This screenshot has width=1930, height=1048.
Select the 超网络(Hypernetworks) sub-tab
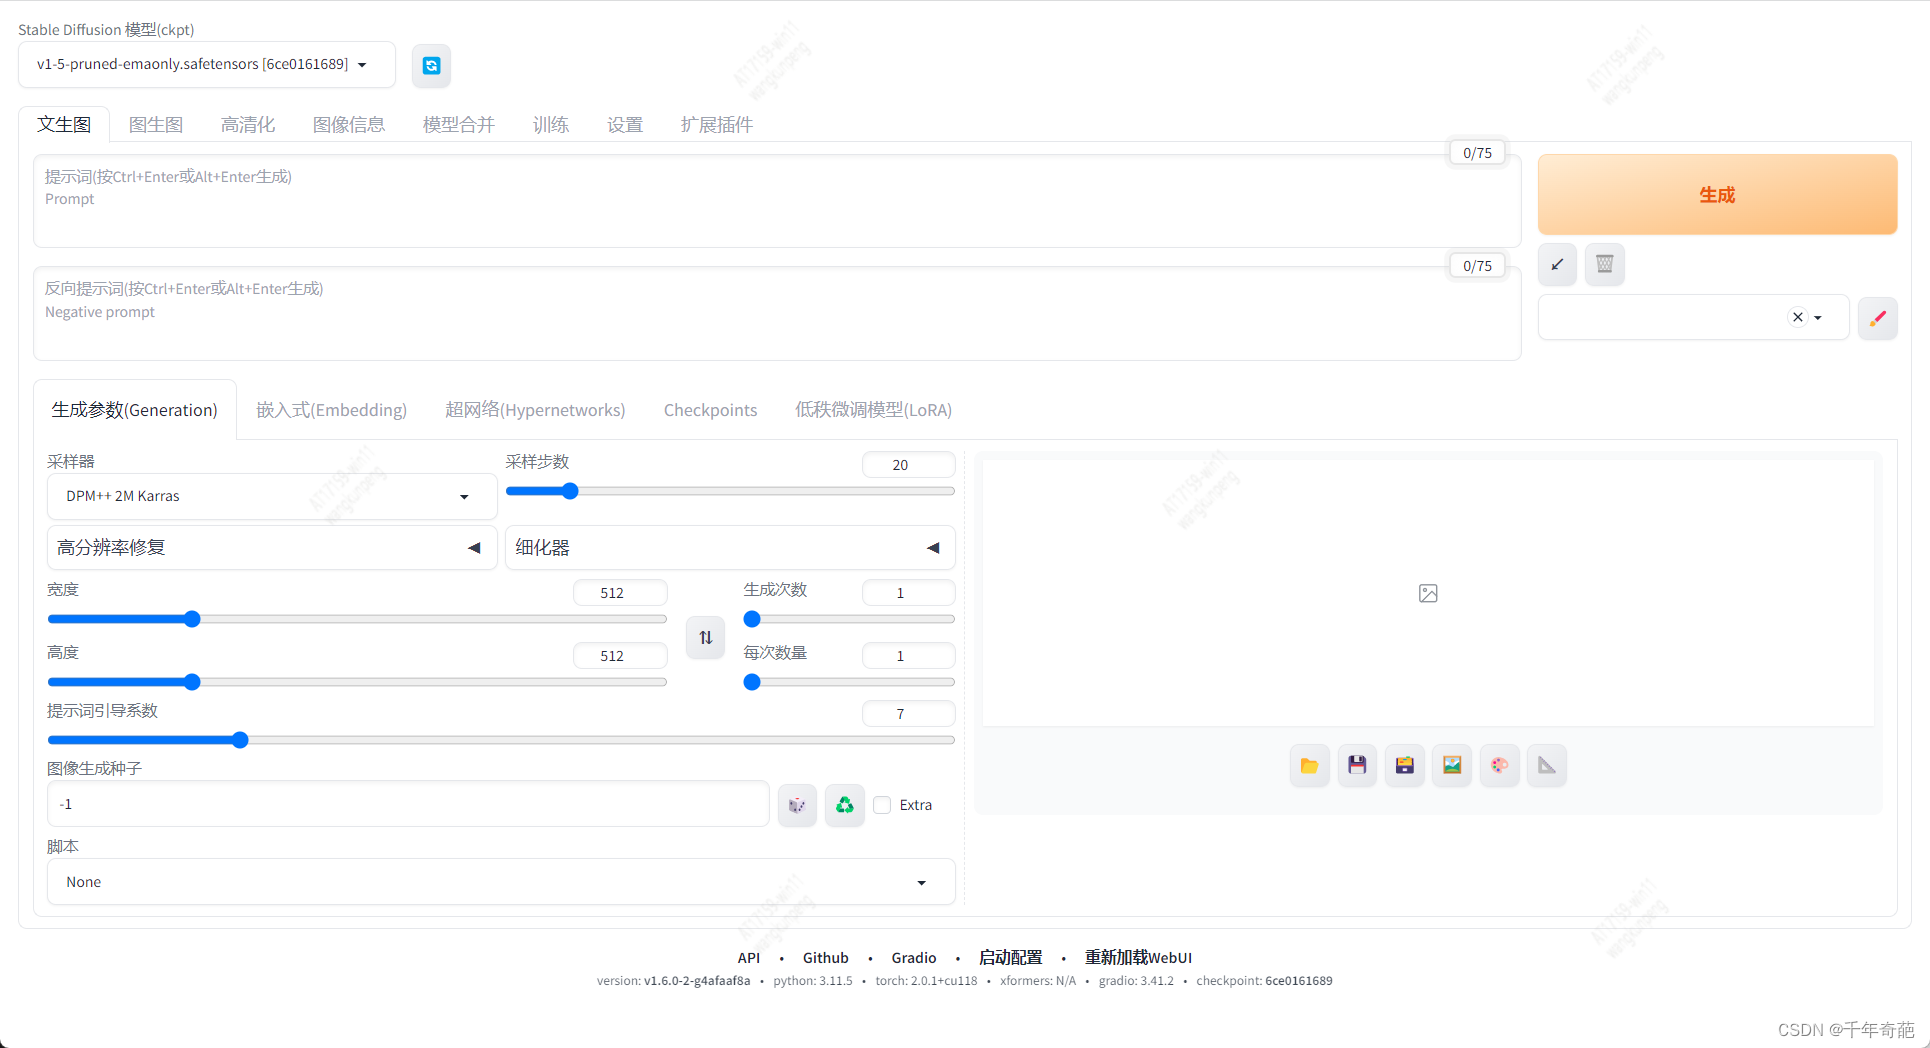pos(535,410)
